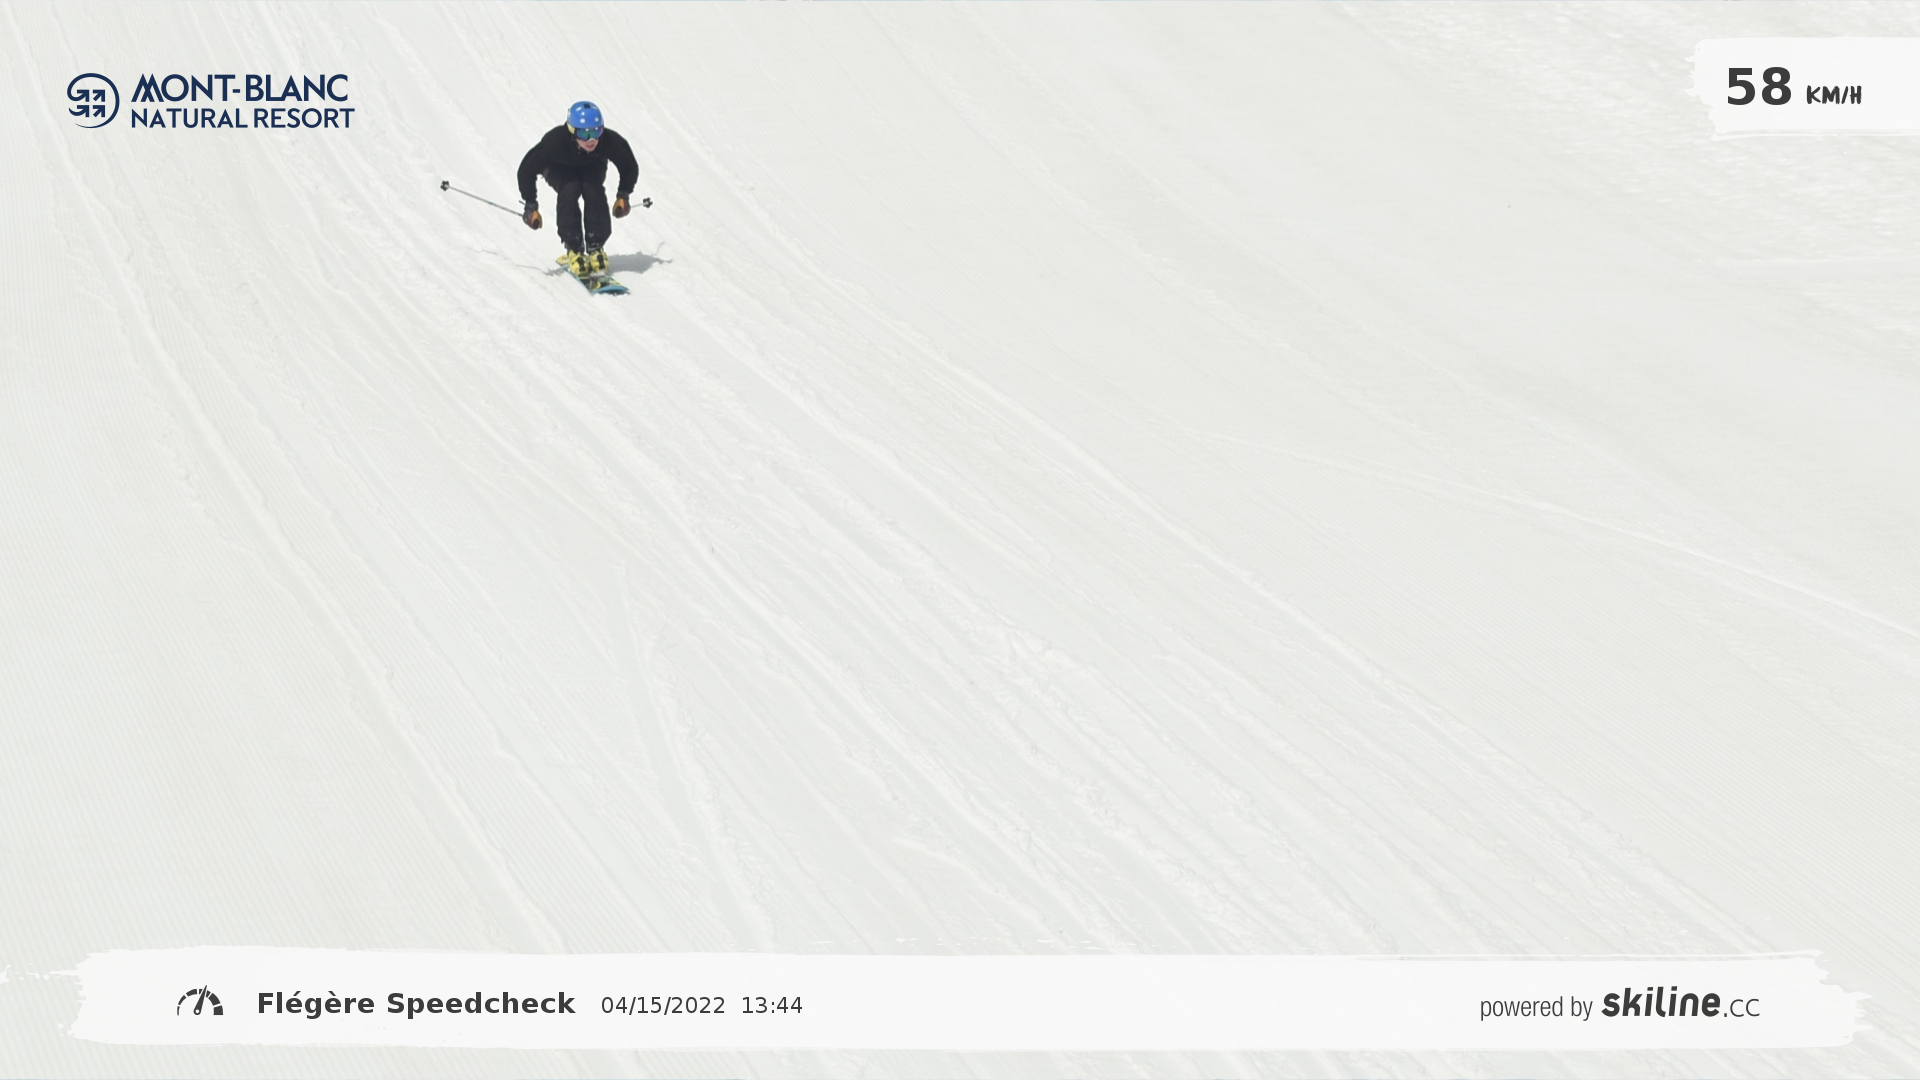Click the skier's blue helmet
The width and height of the screenshot is (1920, 1080).
tap(585, 114)
